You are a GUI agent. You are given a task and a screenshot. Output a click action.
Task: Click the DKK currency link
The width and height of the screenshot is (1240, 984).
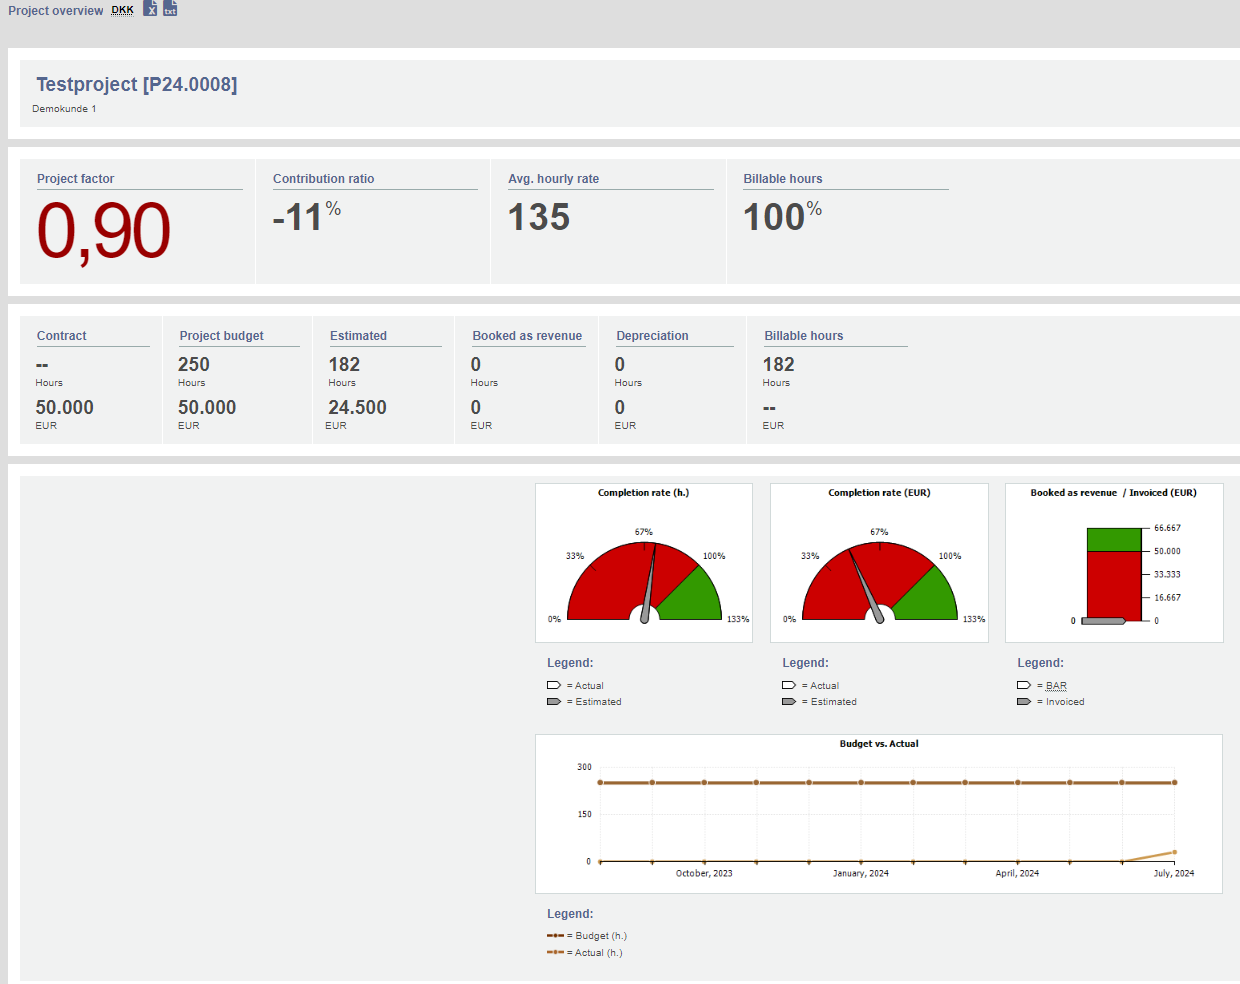click(x=122, y=10)
